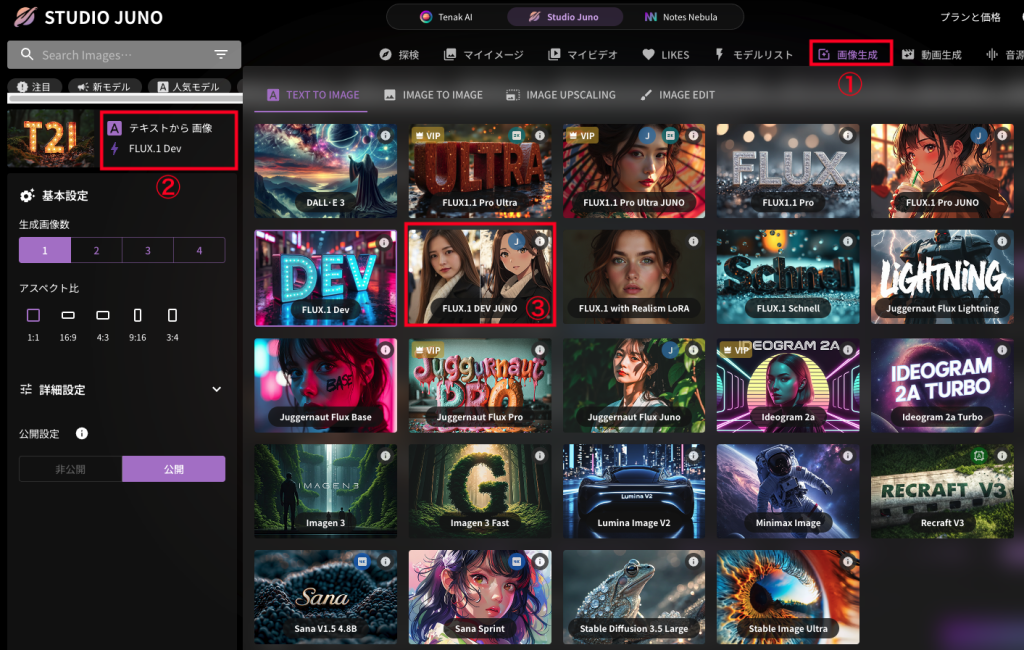Screen dimensions: 1024x650
Task: Filter by the 人気モデル chip
Action: click(x=189, y=86)
